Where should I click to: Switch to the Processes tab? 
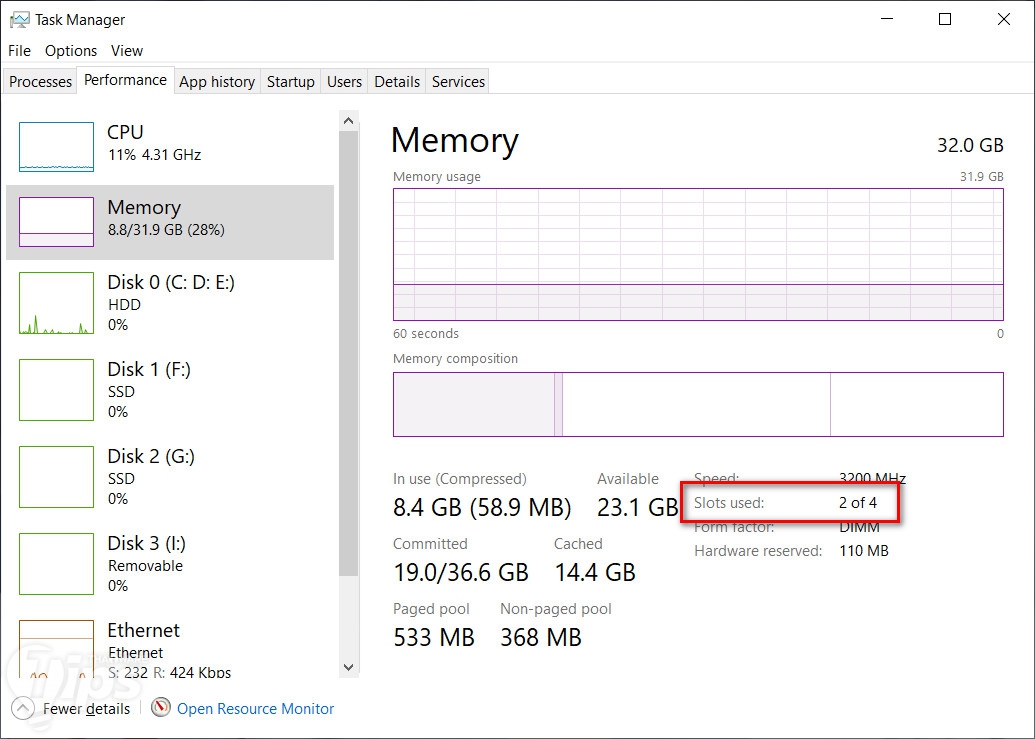pos(41,82)
